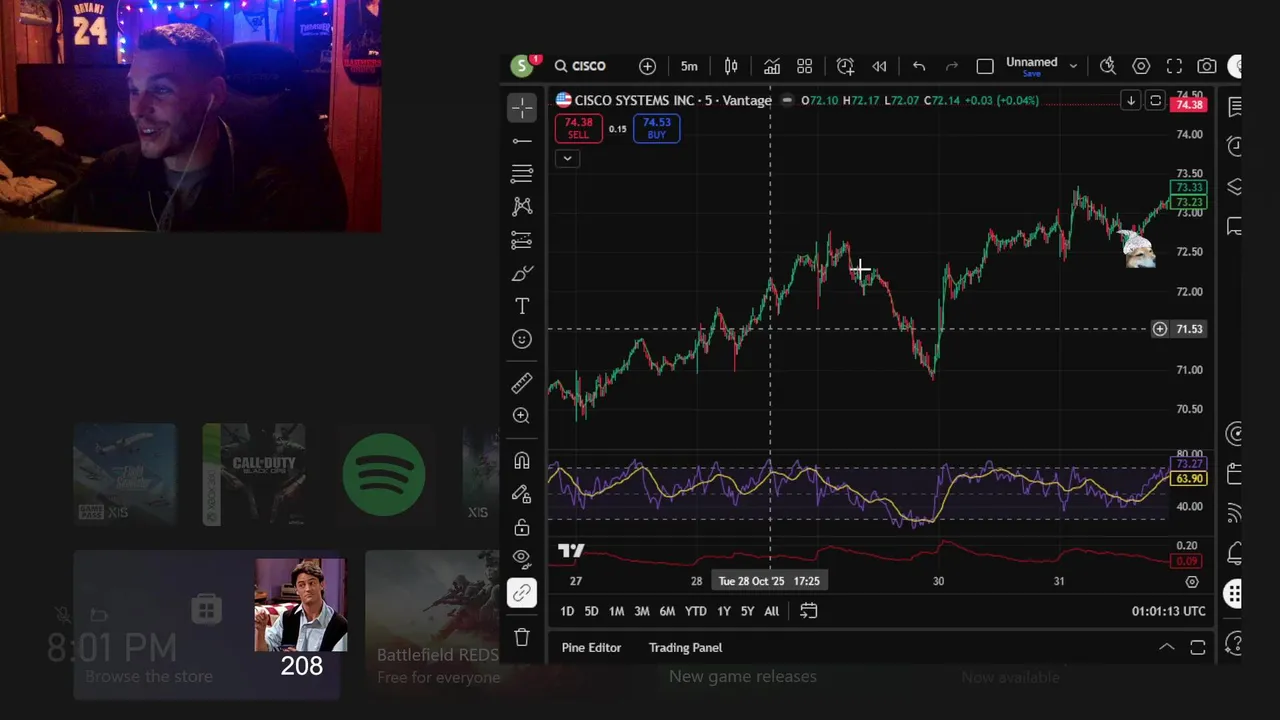
Task: Expand the indicator legend chevron
Action: (567, 158)
